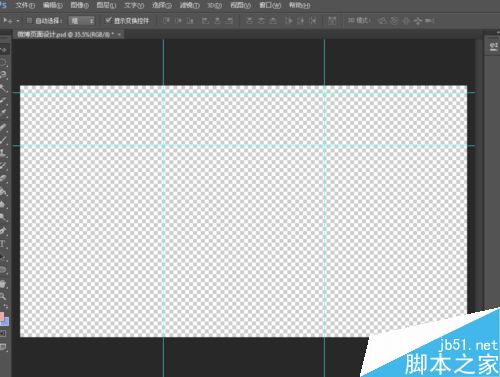
Task: Click the foreground color swatch
Action: pyautogui.click(x=2, y=316)
